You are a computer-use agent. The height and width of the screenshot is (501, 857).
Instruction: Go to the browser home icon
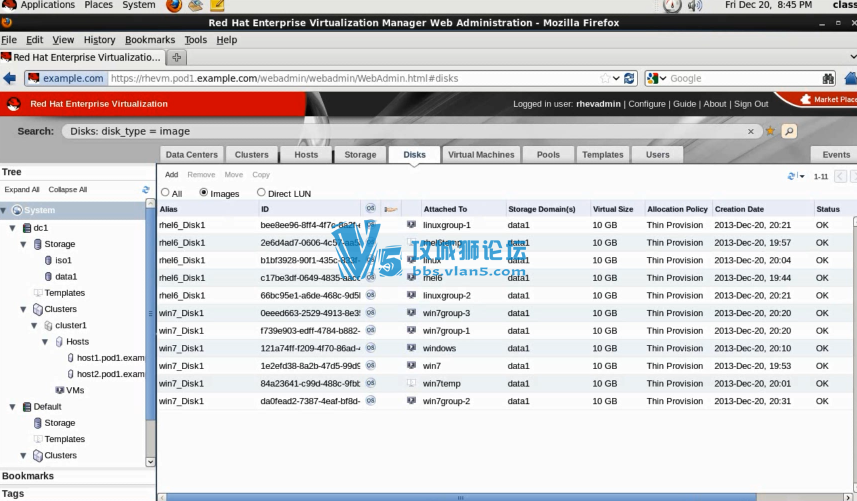tap(850, 78)
